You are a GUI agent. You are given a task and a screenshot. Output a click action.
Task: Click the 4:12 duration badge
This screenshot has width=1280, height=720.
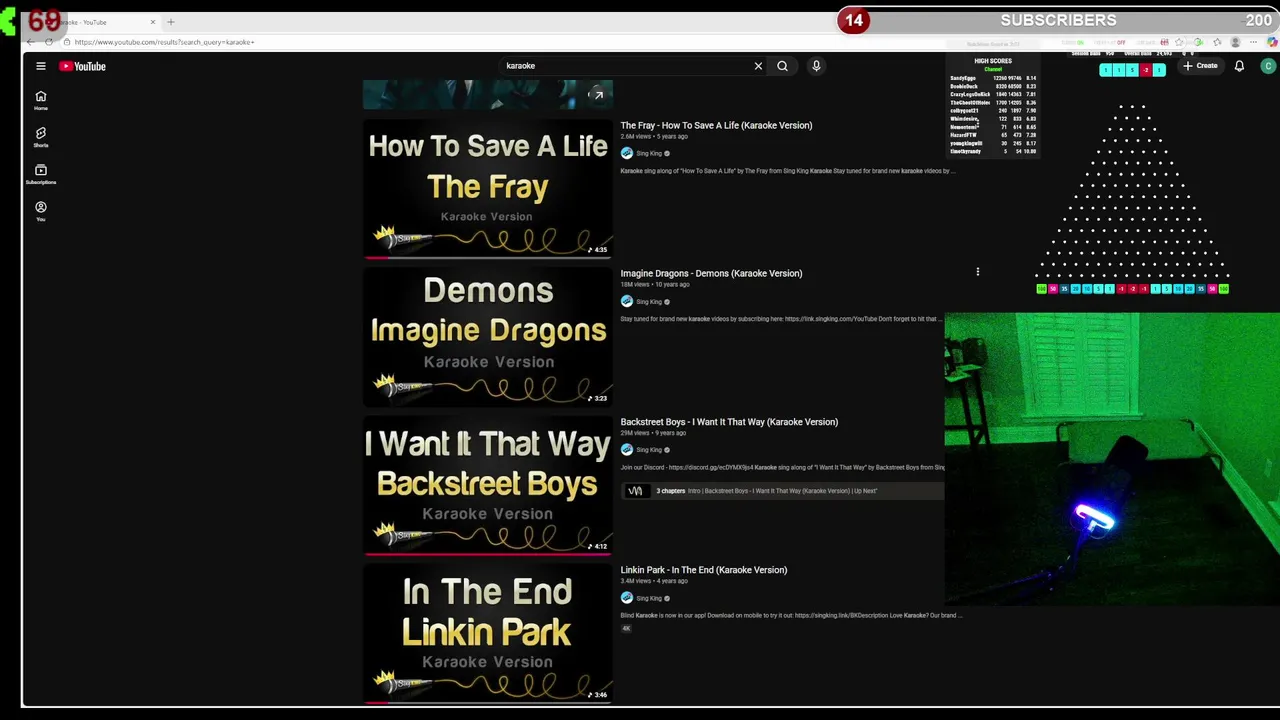pyautogui.click(x=598, y=546)
